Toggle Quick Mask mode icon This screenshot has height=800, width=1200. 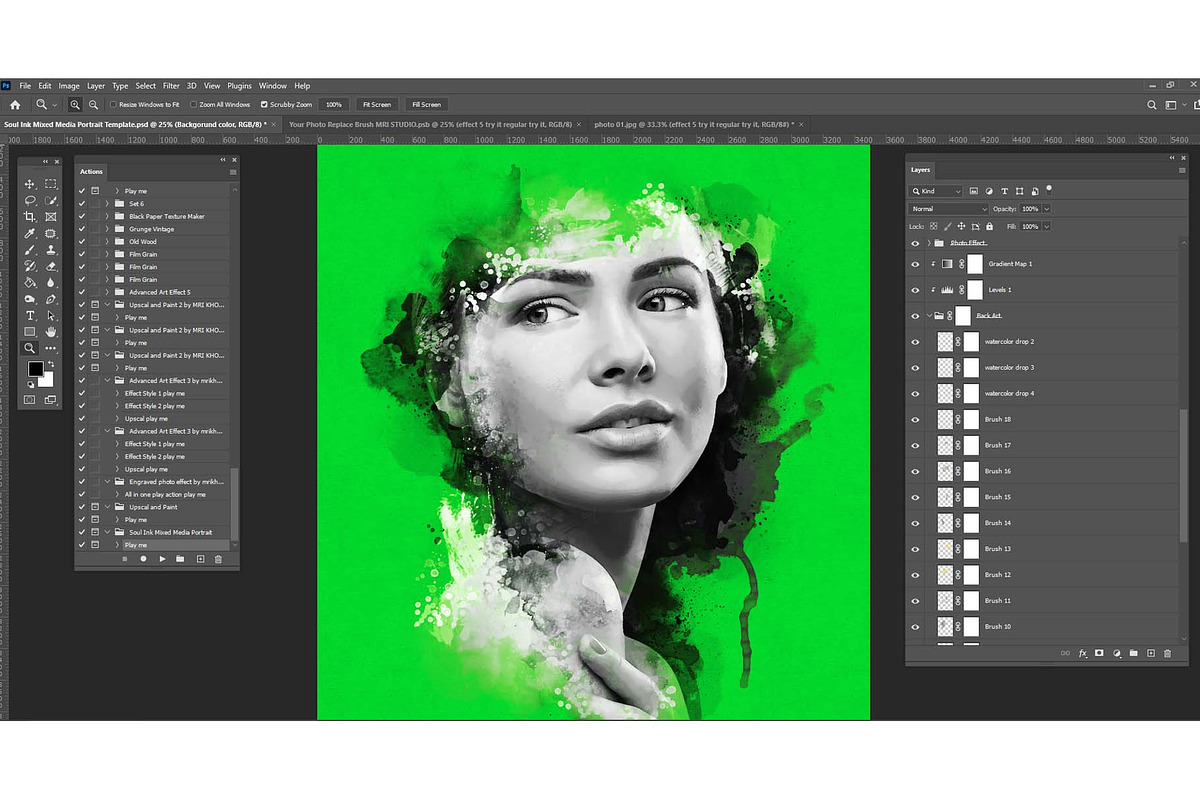[x=30, y=400]
